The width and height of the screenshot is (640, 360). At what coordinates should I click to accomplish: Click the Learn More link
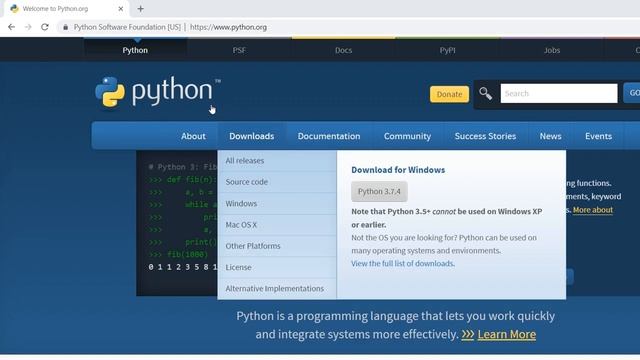pyautogui.click(x=507, y=335)
